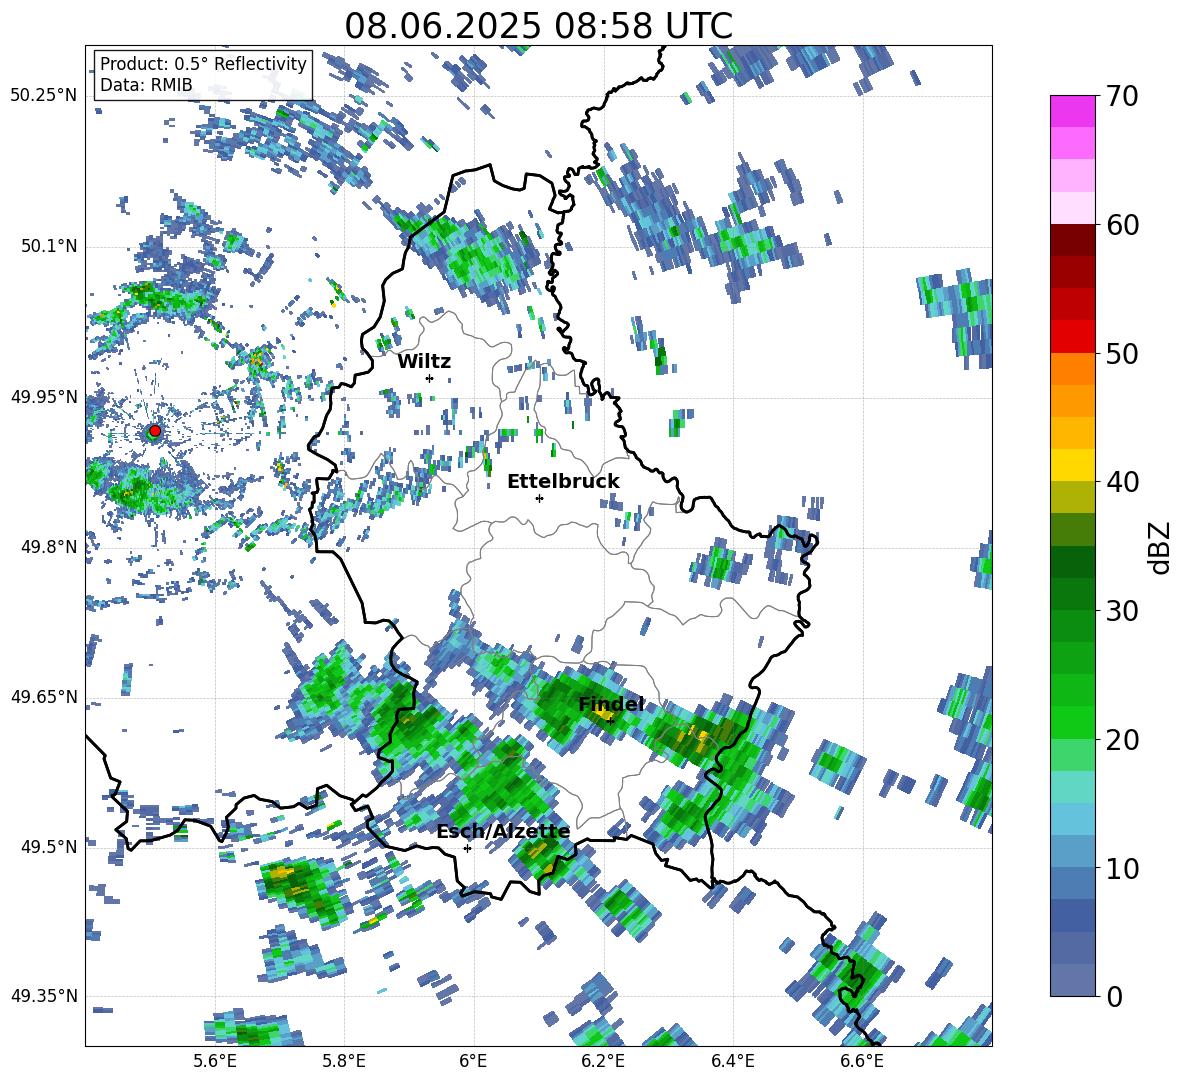Click the 50.25°N latitude label
The width and height of the screenshot is (1184, 1081).
44,96
